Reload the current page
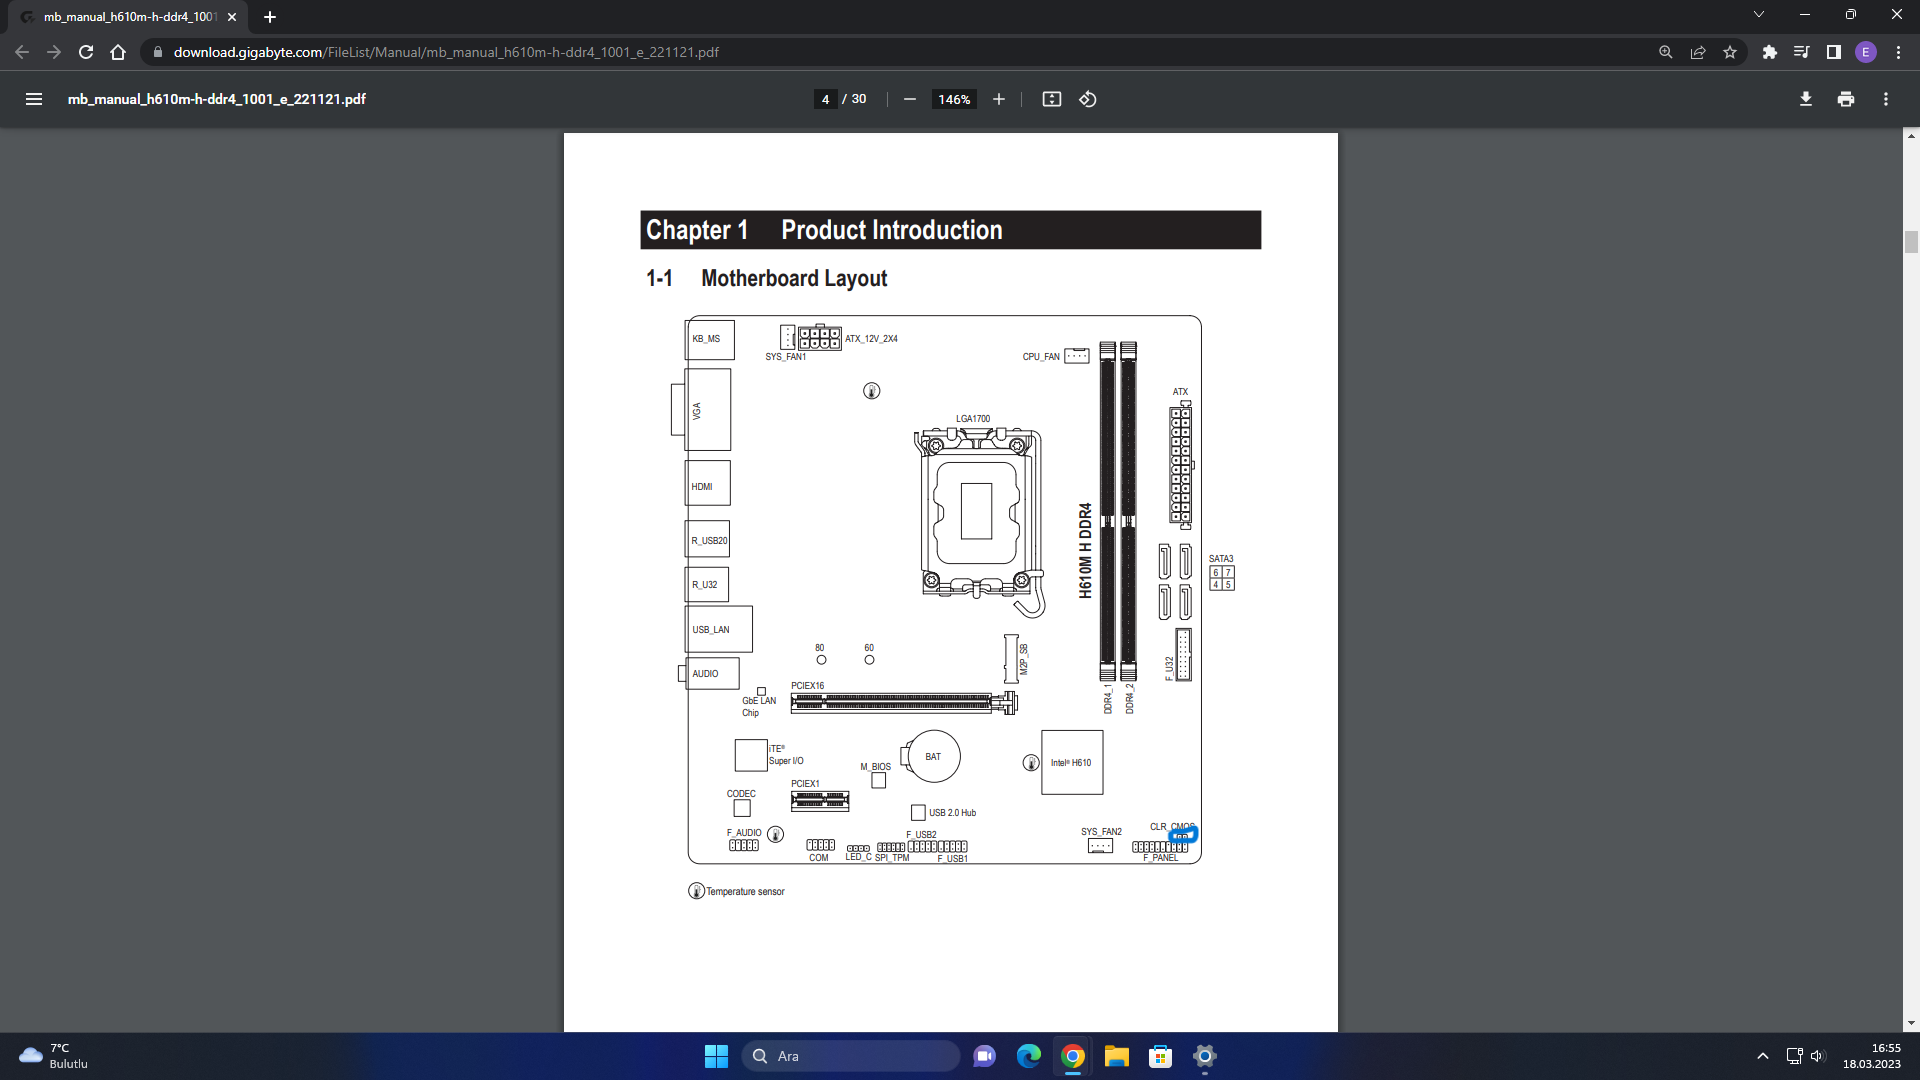The image size is (1920, 1080). (86, 52)
